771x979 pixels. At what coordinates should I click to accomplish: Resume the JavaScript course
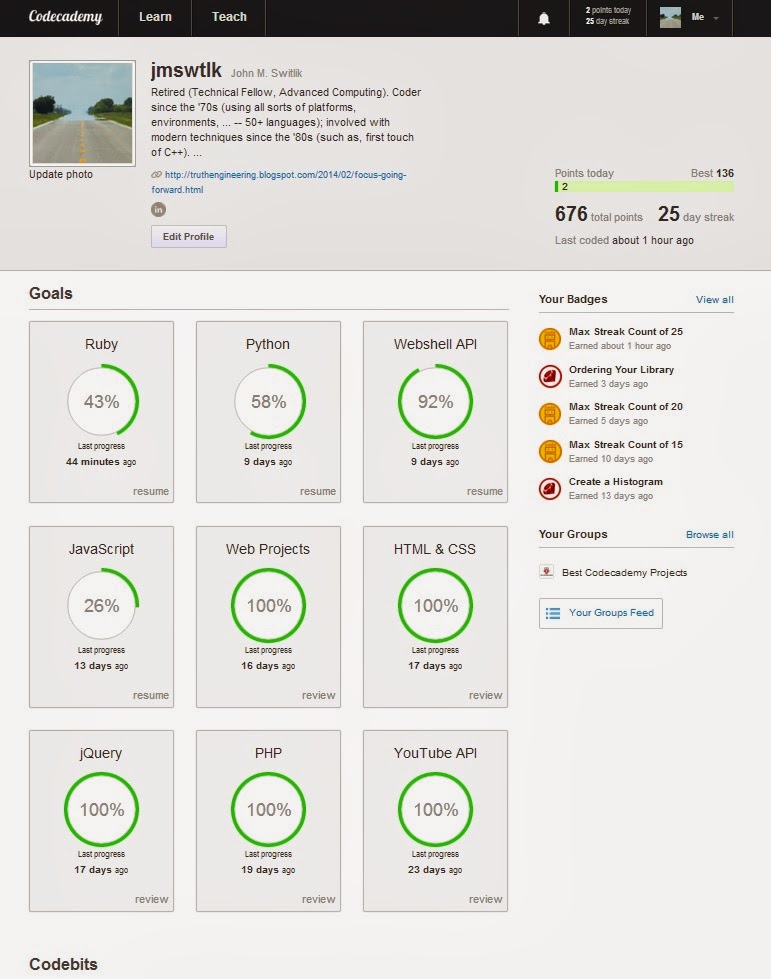coord(150,695)
